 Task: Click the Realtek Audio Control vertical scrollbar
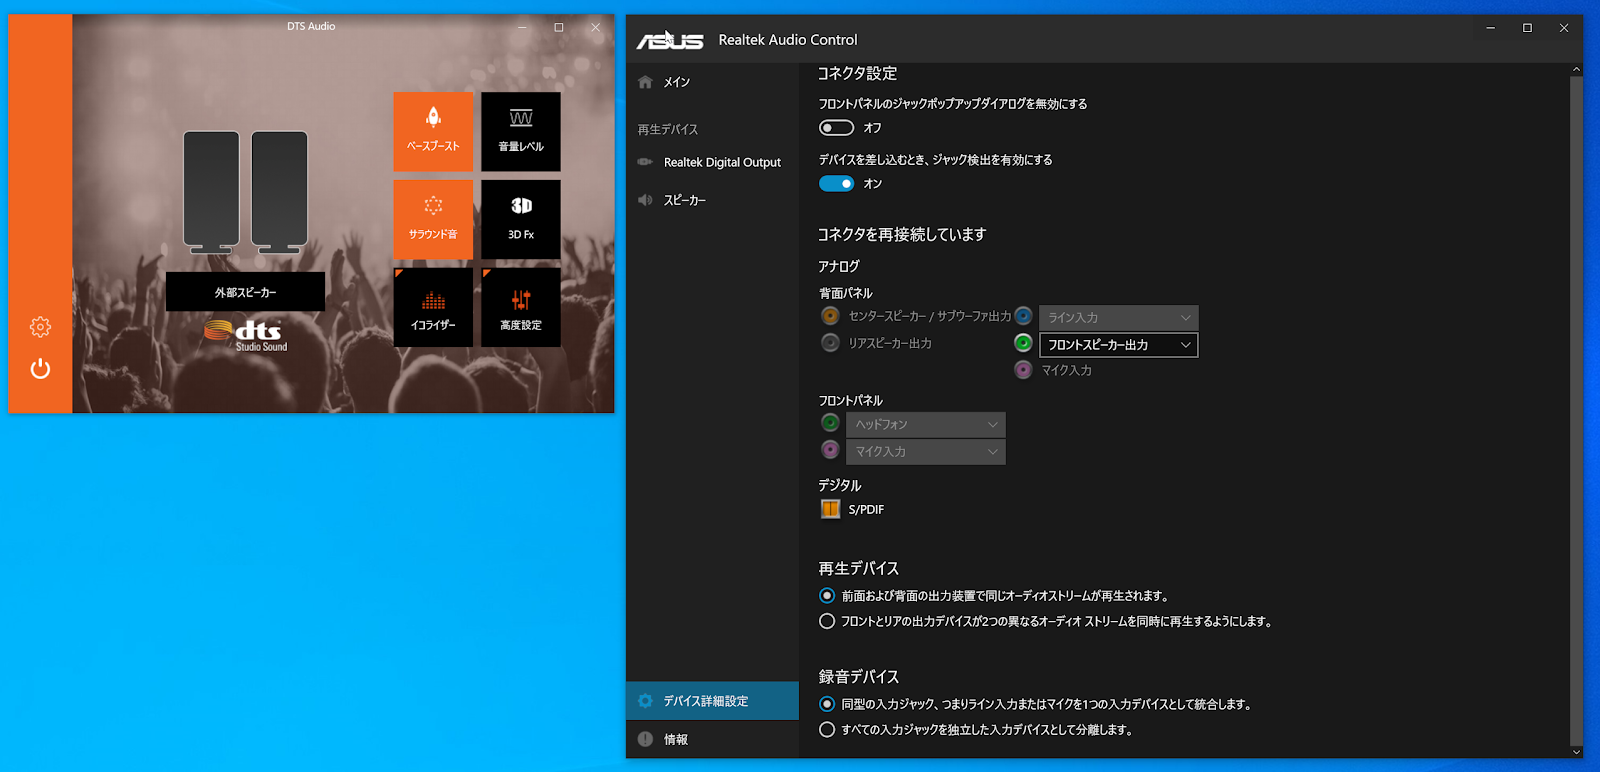tap(1576, 410)
